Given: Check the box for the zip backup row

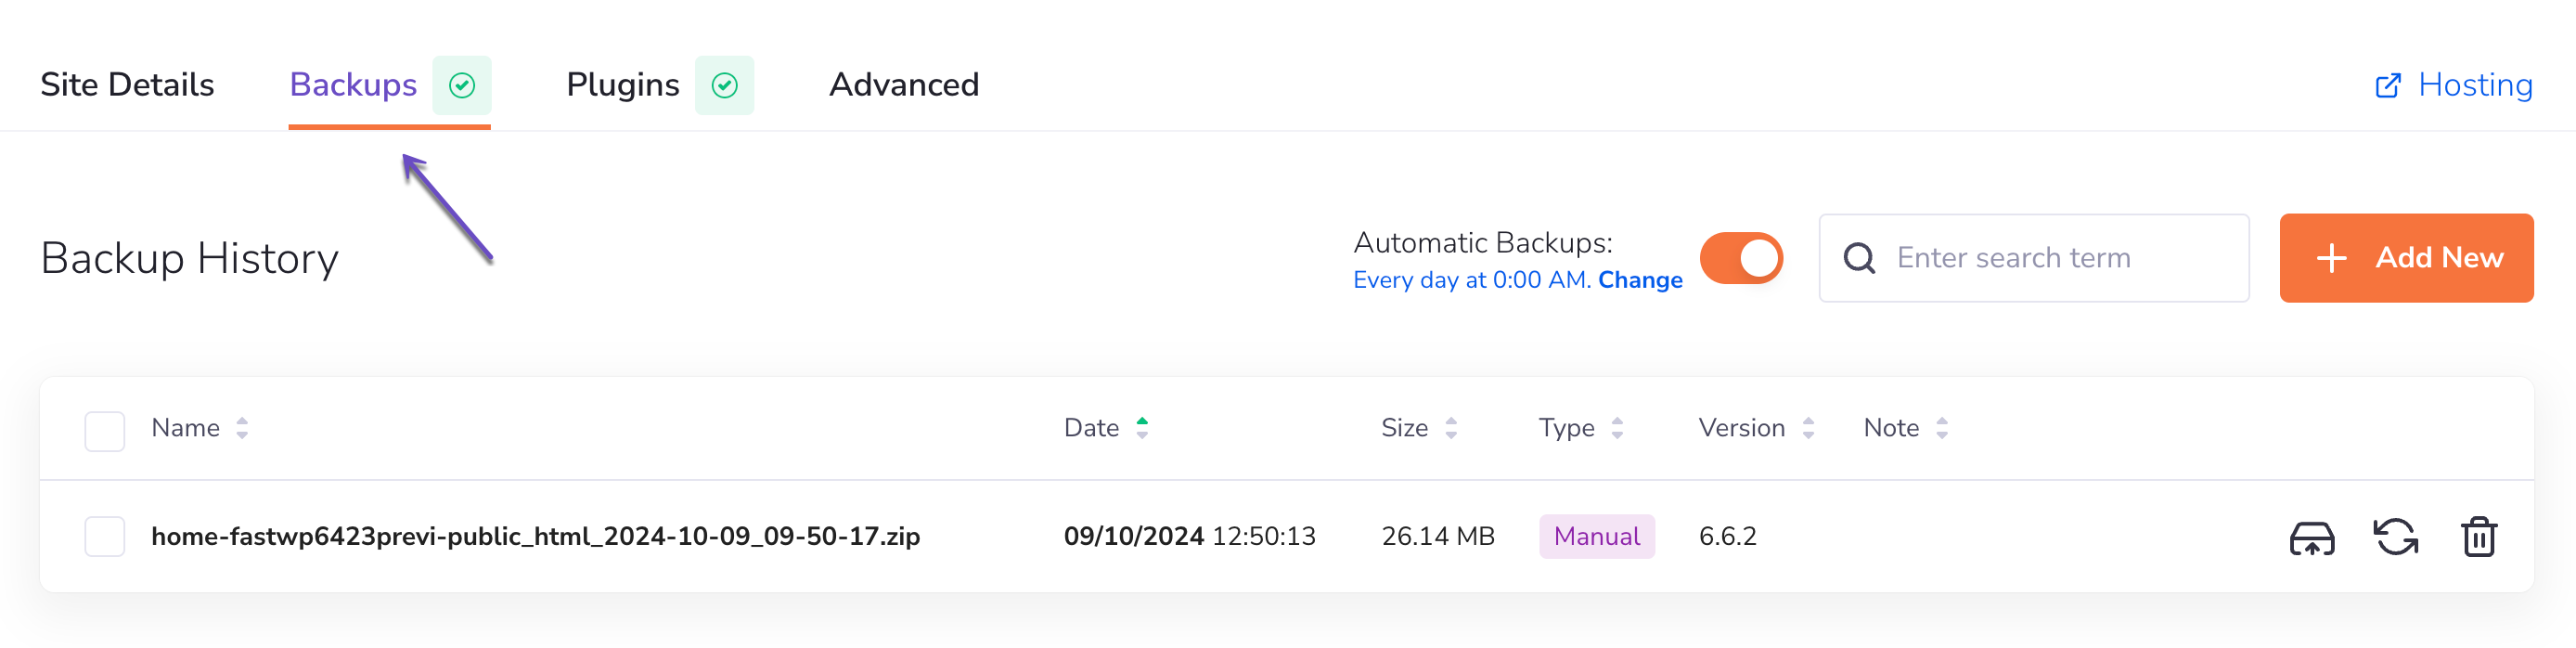Looking at the screenshot, I should 105,537.
